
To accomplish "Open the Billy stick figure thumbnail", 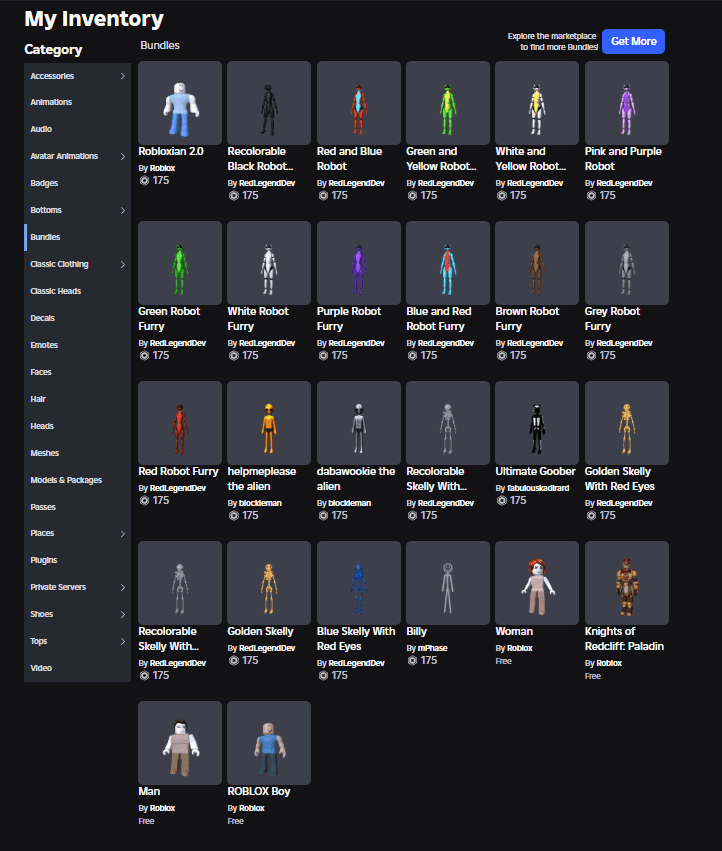I will pos(448,583).
